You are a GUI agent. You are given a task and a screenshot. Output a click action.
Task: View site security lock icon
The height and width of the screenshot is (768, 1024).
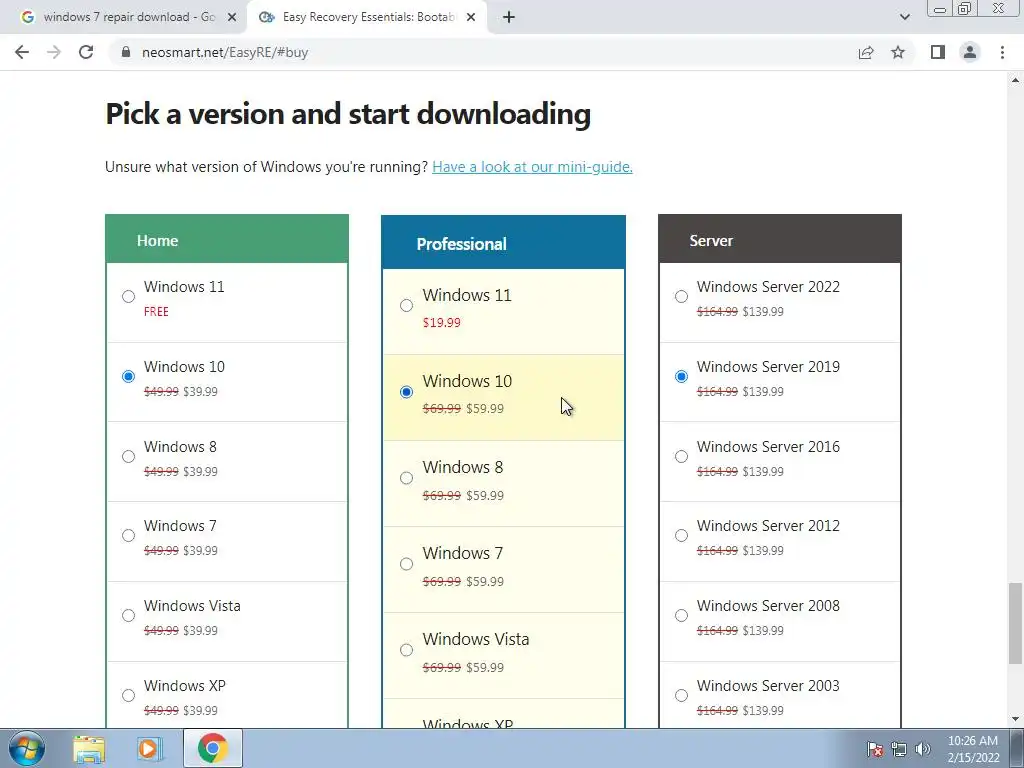tap(126, 52)
